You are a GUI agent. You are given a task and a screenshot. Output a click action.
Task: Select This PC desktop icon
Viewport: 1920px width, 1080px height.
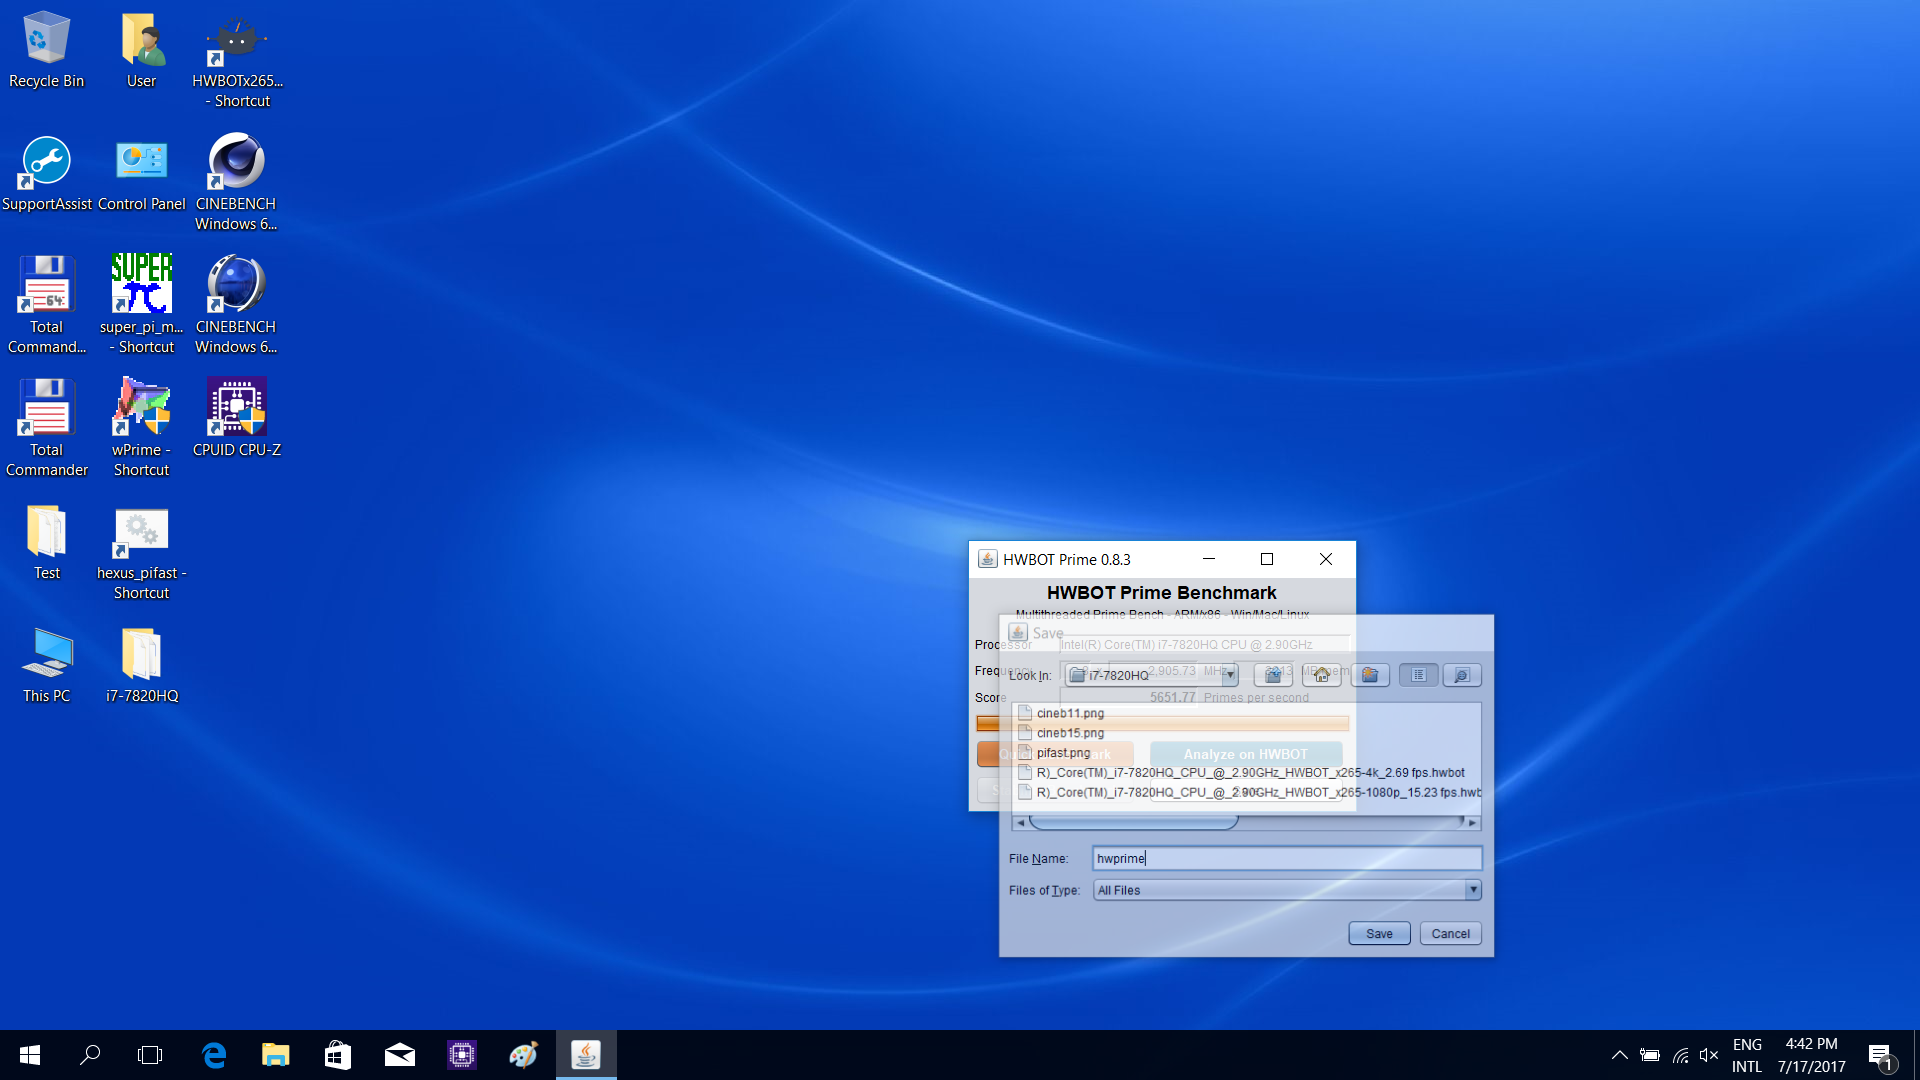(46, 665)
